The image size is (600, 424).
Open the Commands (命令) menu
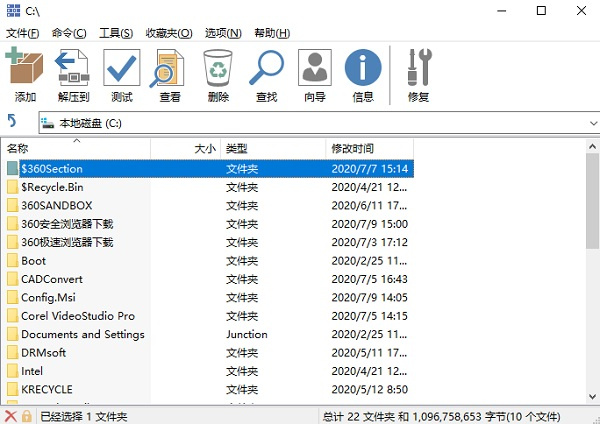(x=69, y=33)
